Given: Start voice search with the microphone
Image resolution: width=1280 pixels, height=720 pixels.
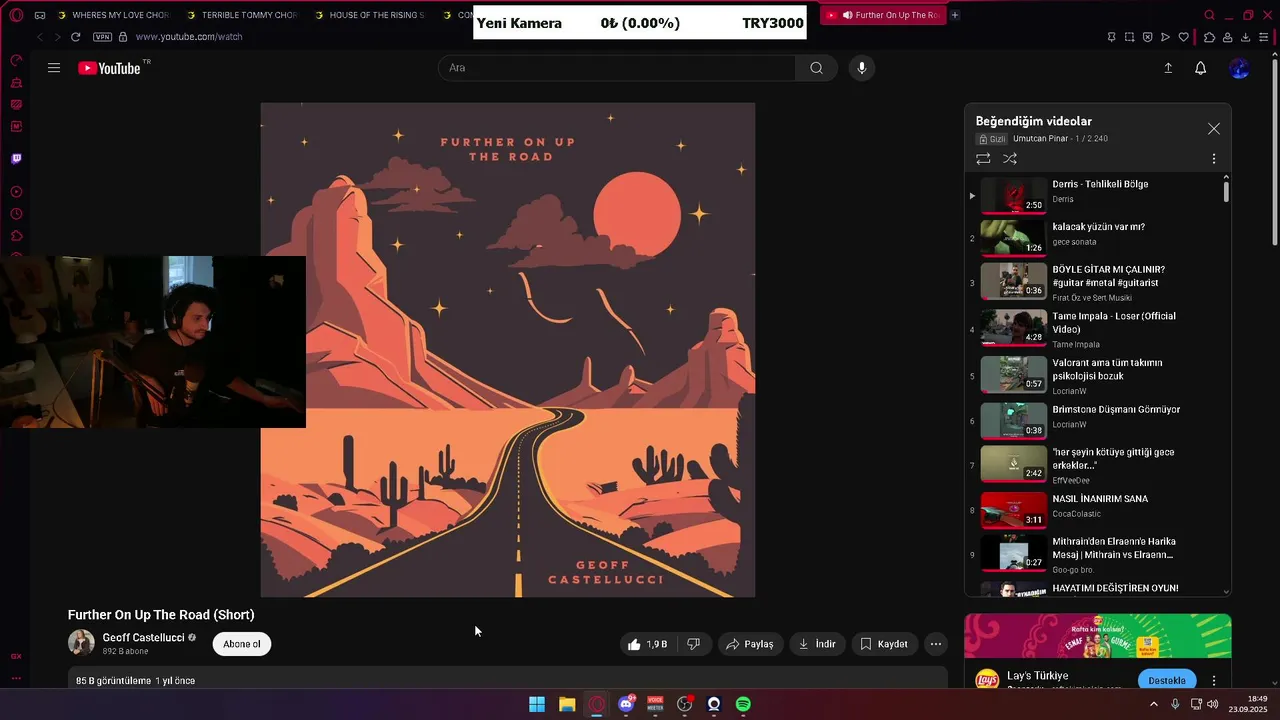Looking at the screenshot, I should pyautogui.click(x=861, y=68).
